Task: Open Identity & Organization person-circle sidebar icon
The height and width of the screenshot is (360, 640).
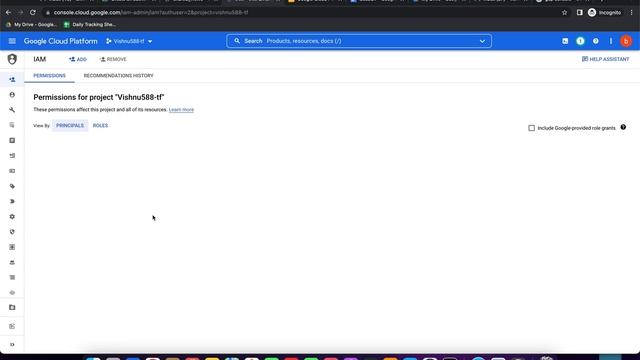Action: tap(12, 95)
